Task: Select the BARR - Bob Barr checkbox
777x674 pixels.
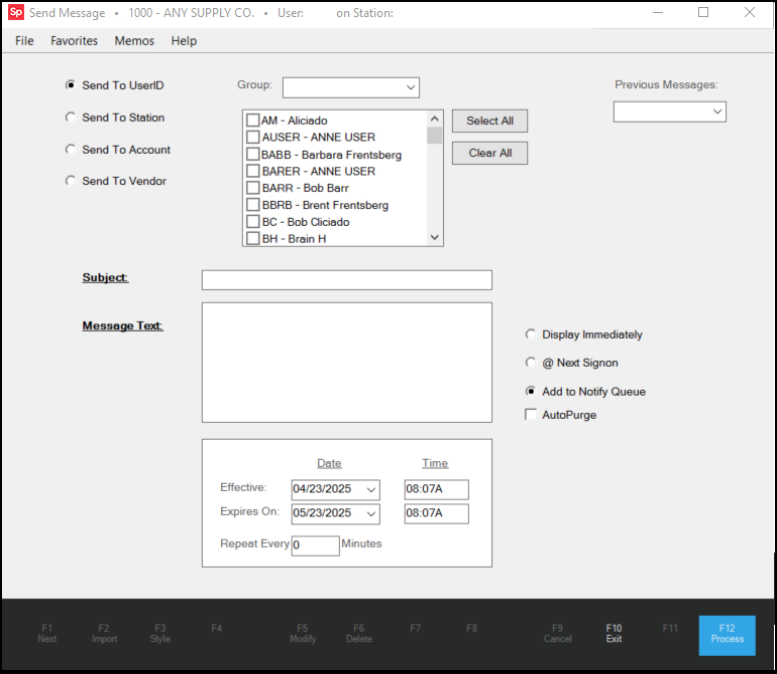Action: point(253,188)
